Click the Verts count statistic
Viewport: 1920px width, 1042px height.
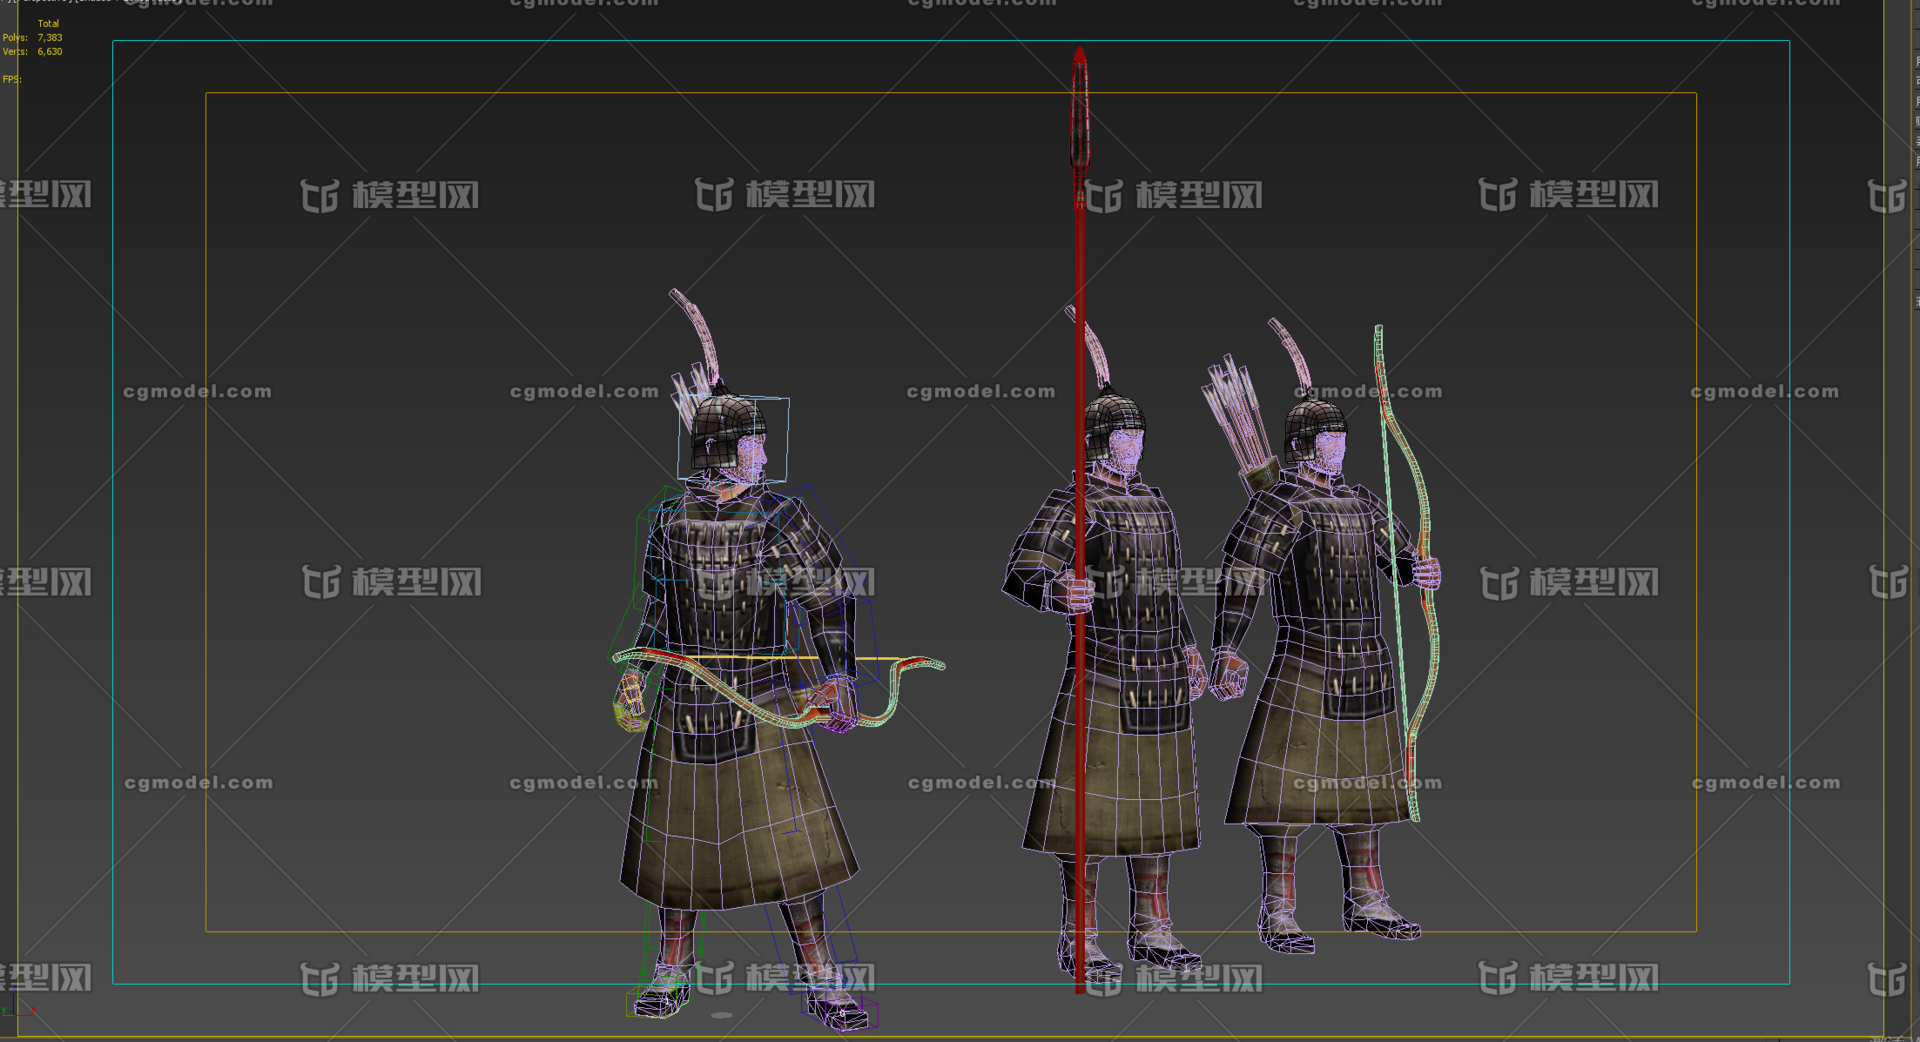49,52
